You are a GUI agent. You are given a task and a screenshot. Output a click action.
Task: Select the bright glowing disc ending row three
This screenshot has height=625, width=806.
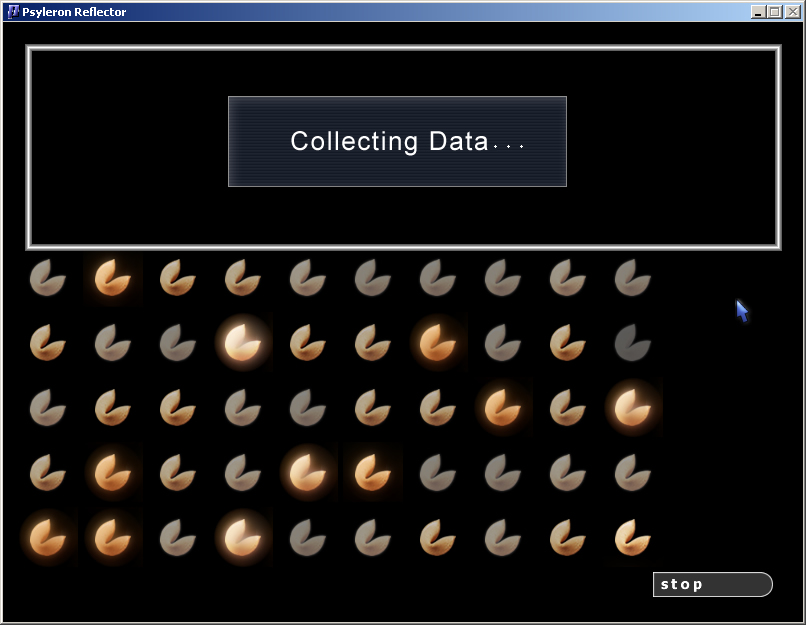tap(633, 408)
